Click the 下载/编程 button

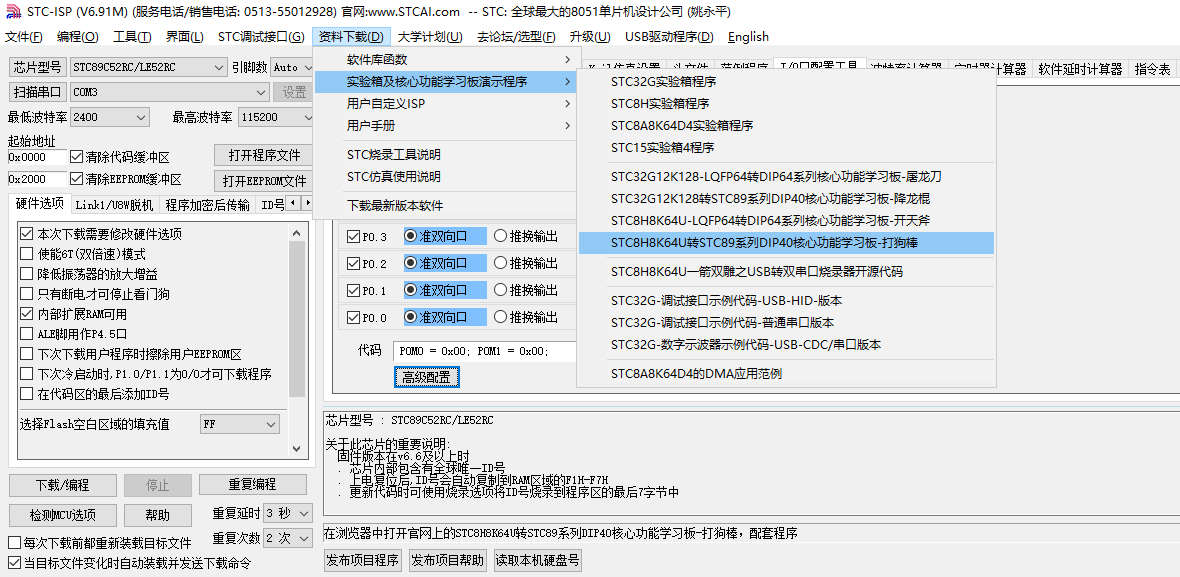(x=62, y=484)
